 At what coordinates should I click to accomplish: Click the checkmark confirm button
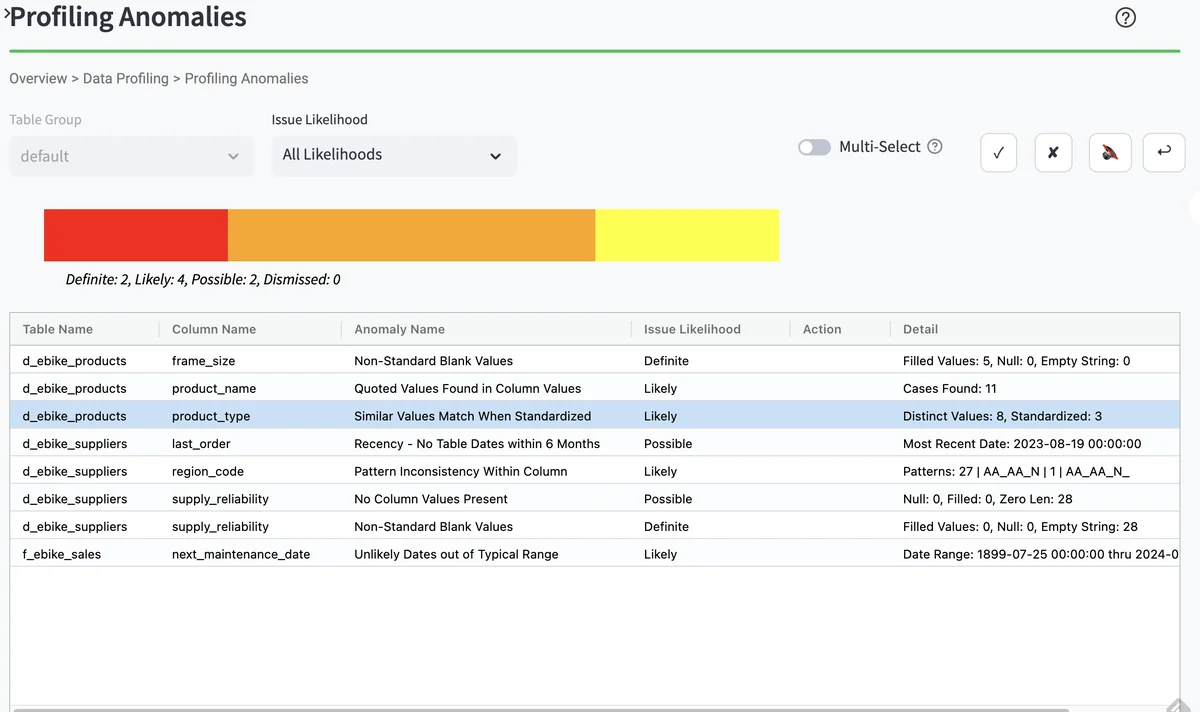click(x=998, y=153)
